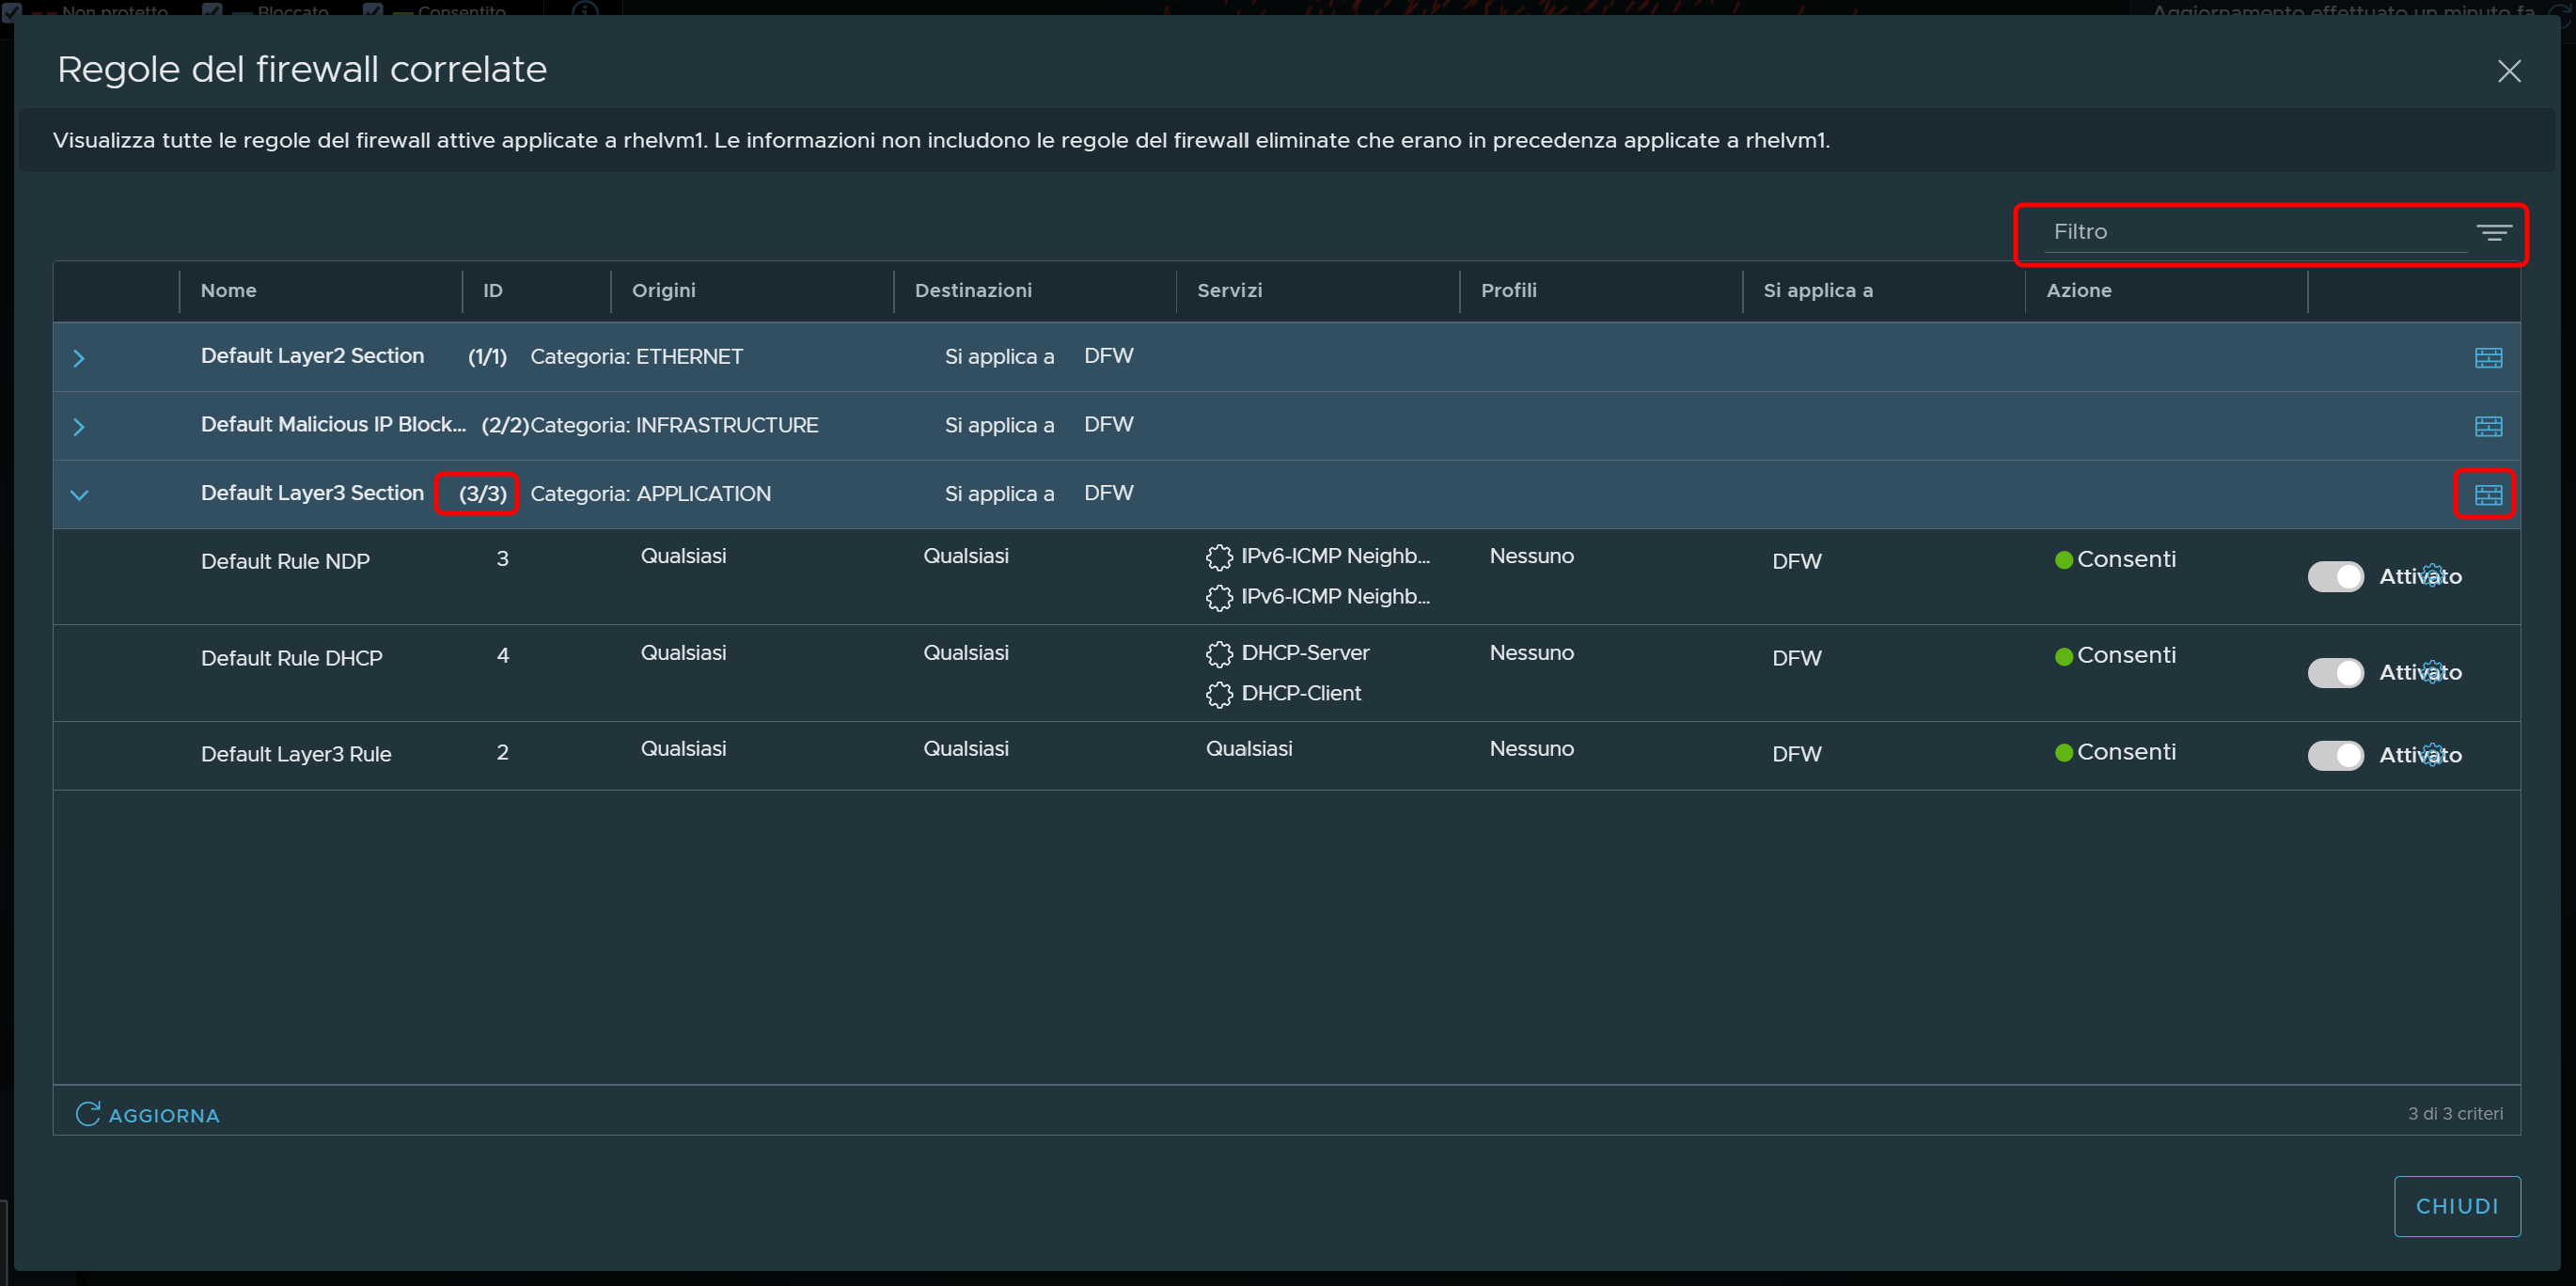Screen dimensions: 2576x1286
Task: Select the Default Rule NDP name
Action: click(285, 562)
